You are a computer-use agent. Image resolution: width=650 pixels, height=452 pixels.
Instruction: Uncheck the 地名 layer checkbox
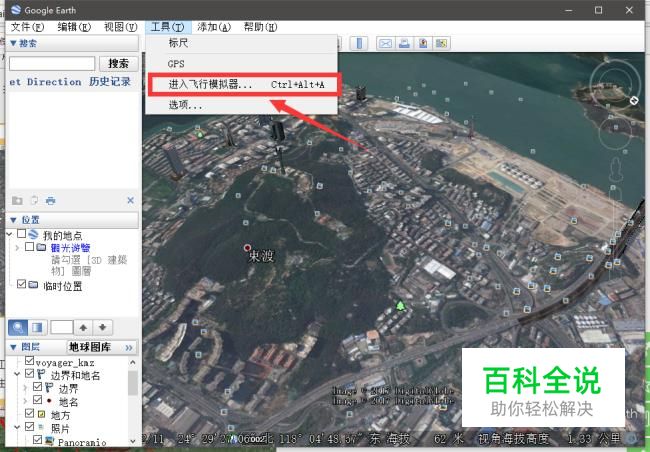(x=37, y=400)
